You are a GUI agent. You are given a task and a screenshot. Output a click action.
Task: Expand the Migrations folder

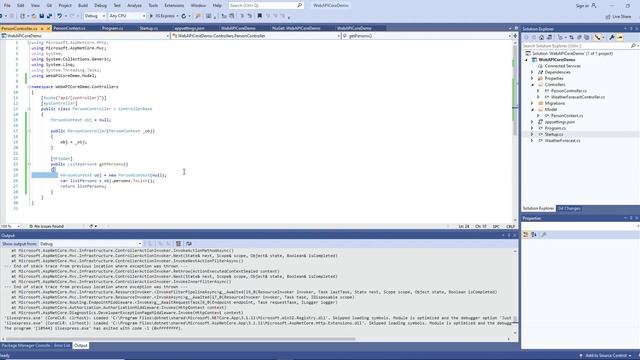532,103
